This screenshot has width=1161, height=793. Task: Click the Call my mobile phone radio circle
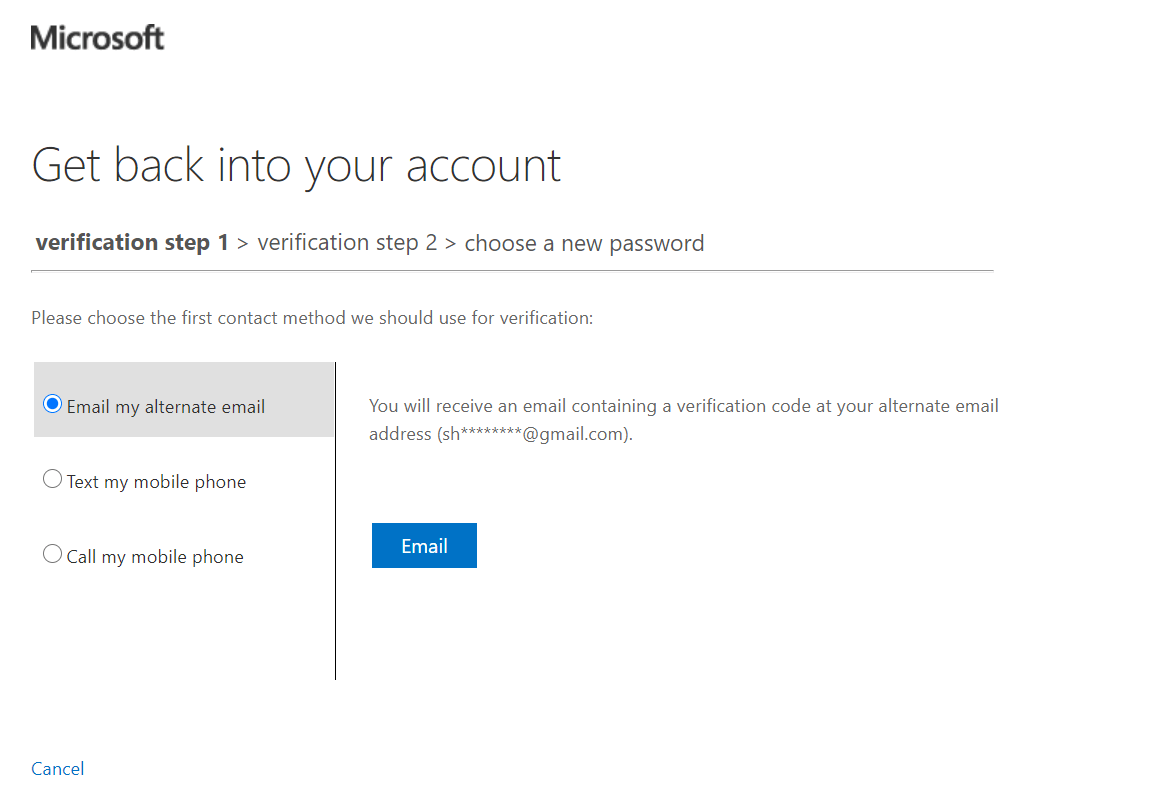52,554
